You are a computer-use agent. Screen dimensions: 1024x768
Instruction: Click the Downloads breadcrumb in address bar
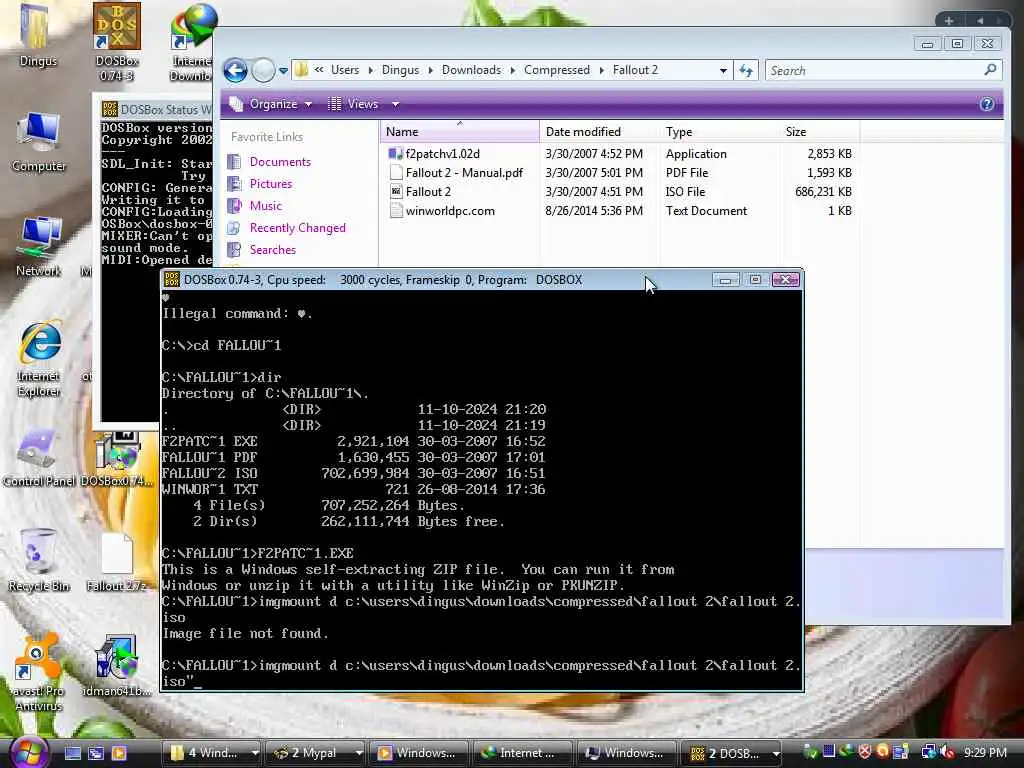tap(471, 70)
